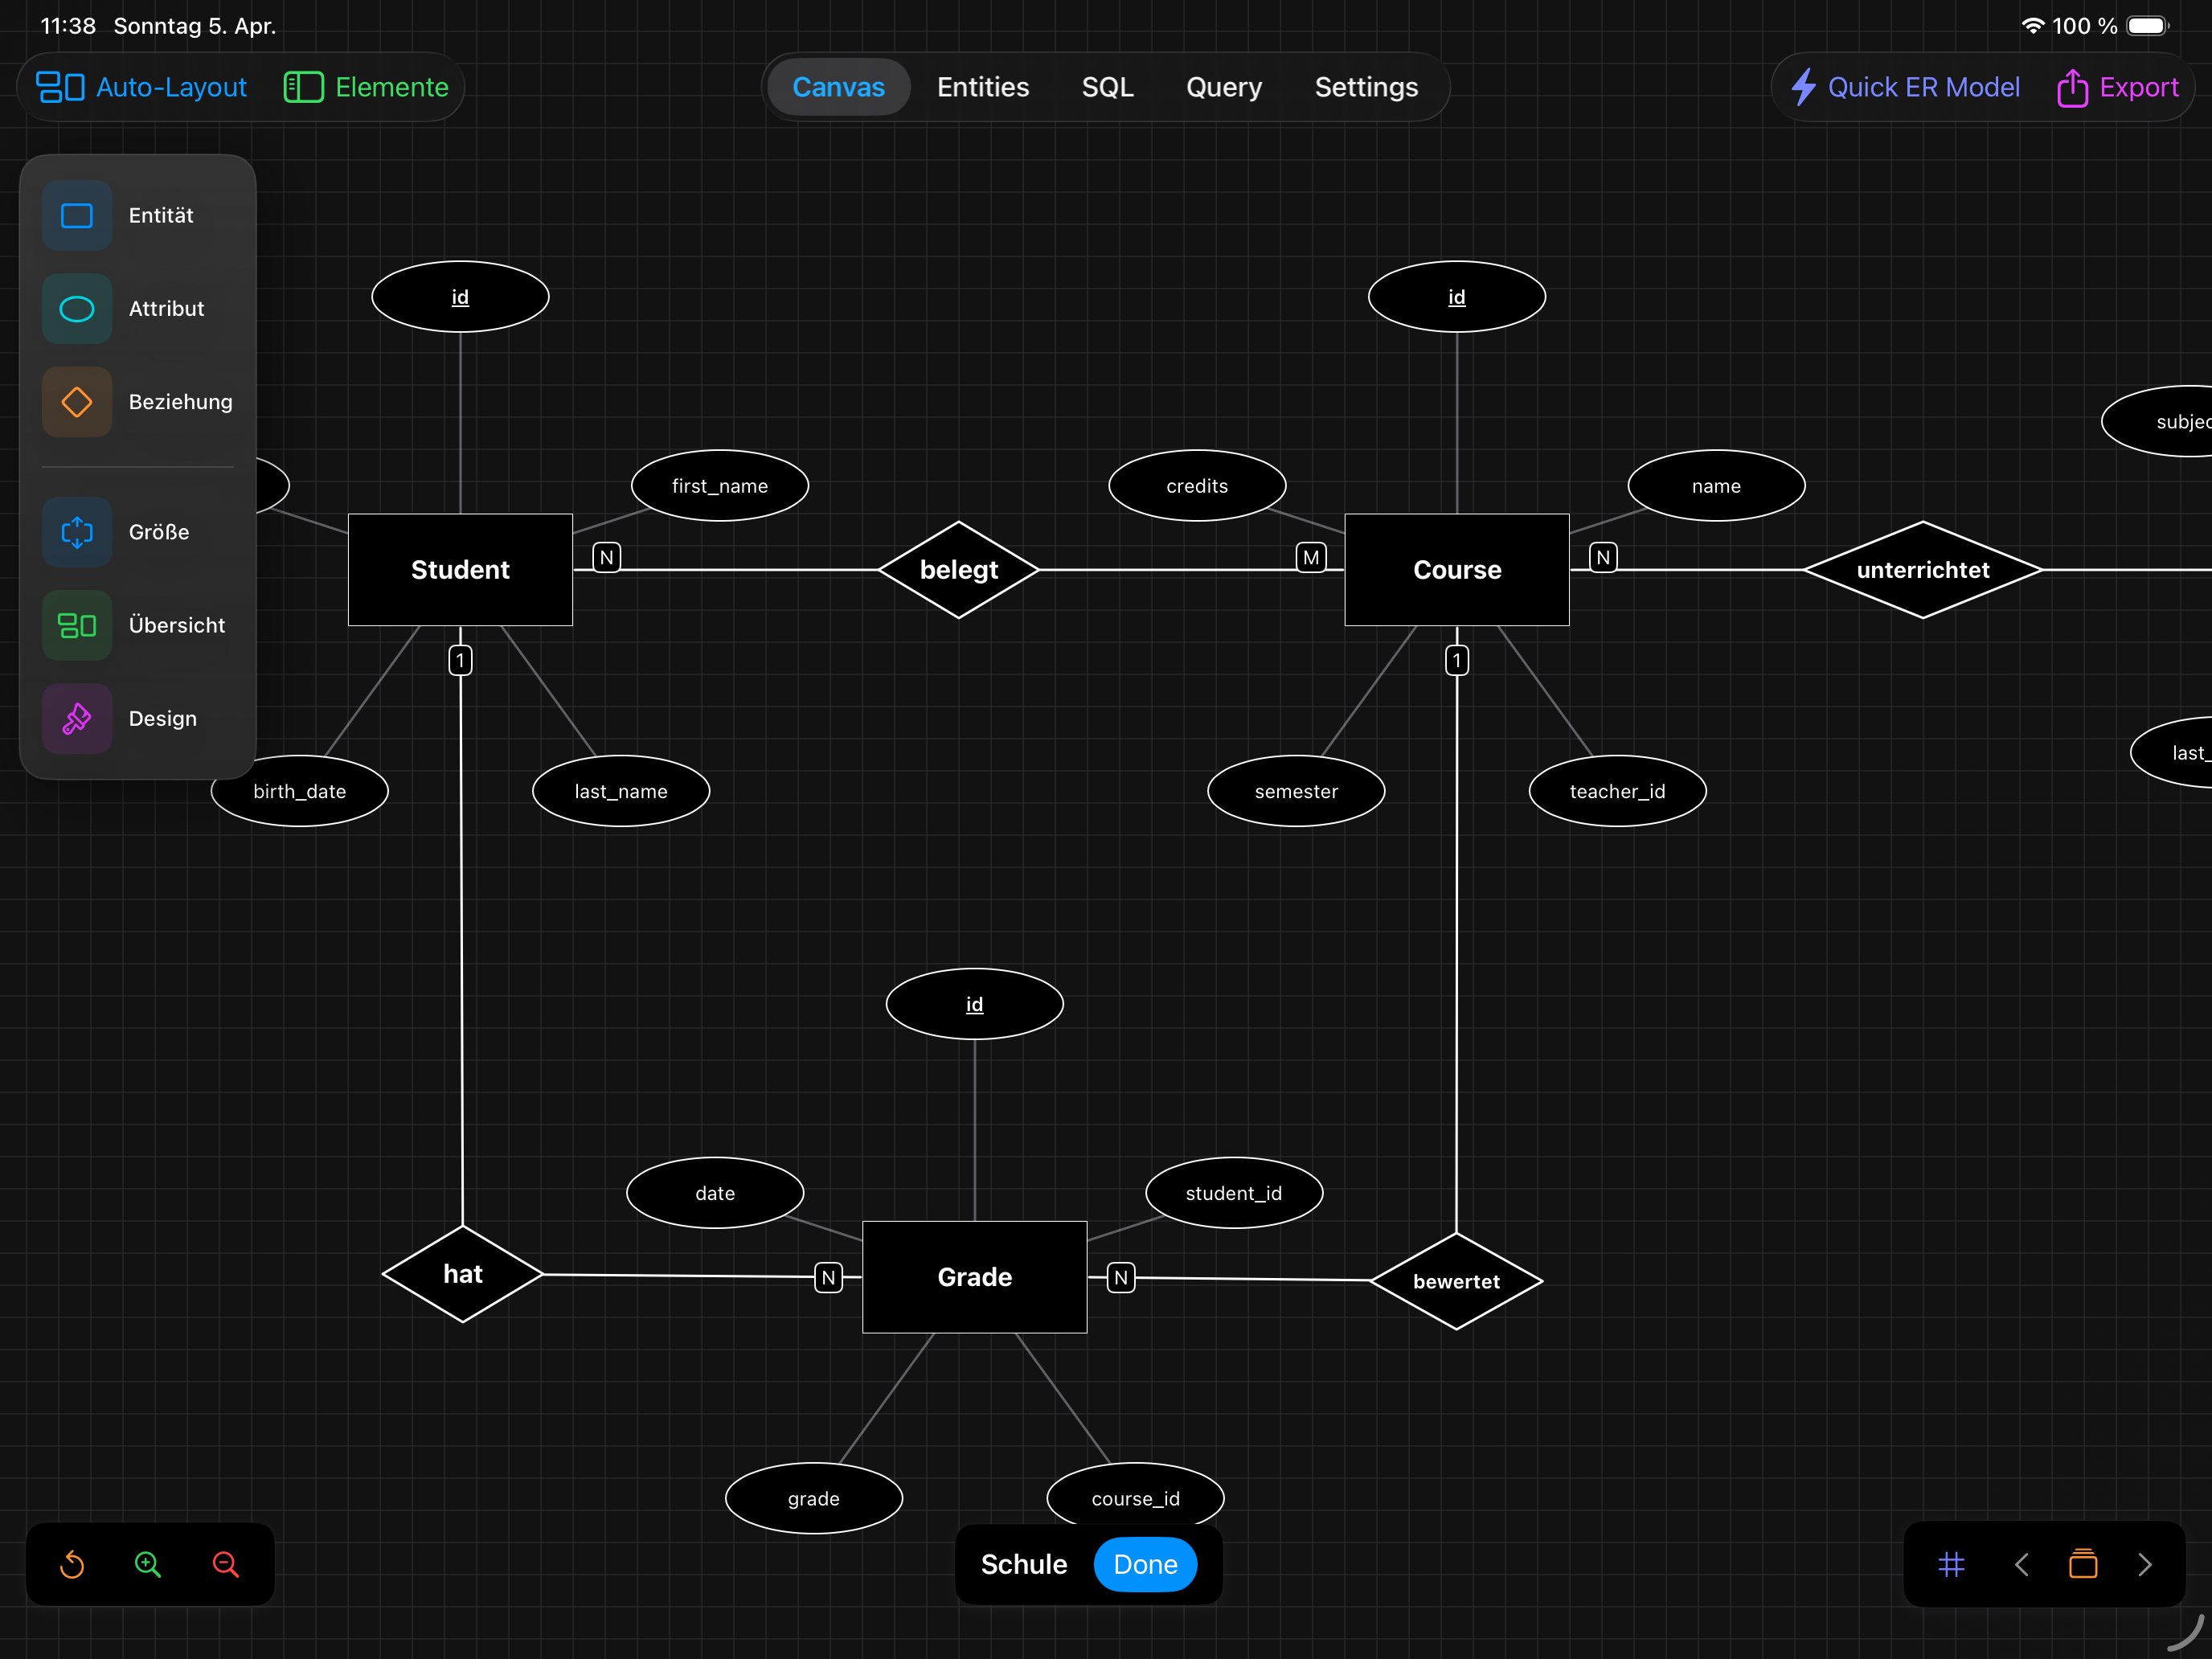The image size is (2212, 1659).
Task: Switch to the Entities tab
Action: [983, 87]
